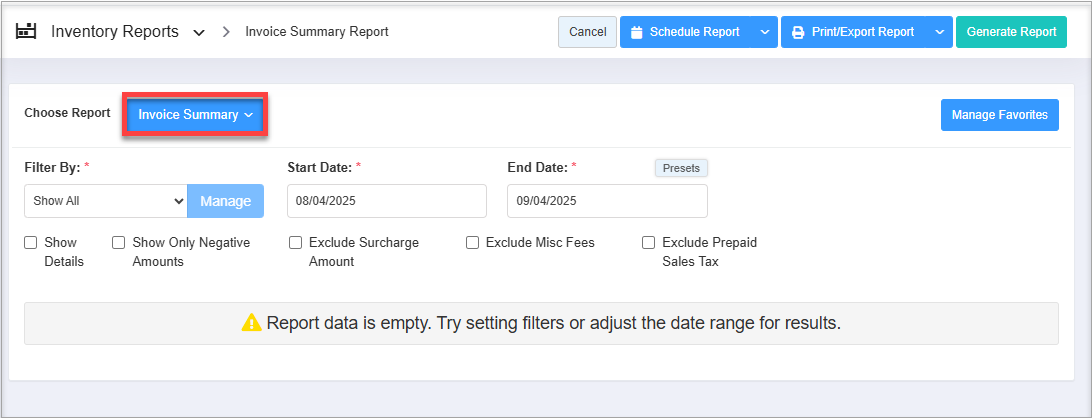The width and height of the screenshot is (1092, 418).
Task: Click the Presets date button
Action: point(681,168)
